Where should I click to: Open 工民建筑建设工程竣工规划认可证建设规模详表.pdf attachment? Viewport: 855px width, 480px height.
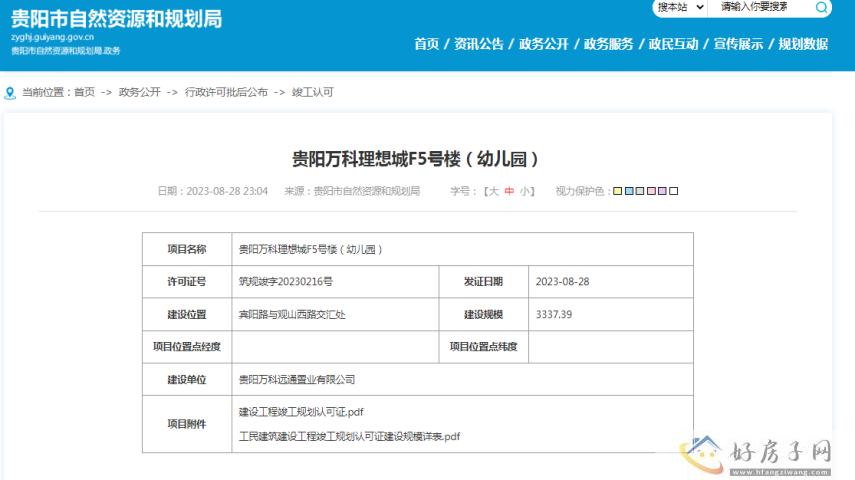pos(350,436)
